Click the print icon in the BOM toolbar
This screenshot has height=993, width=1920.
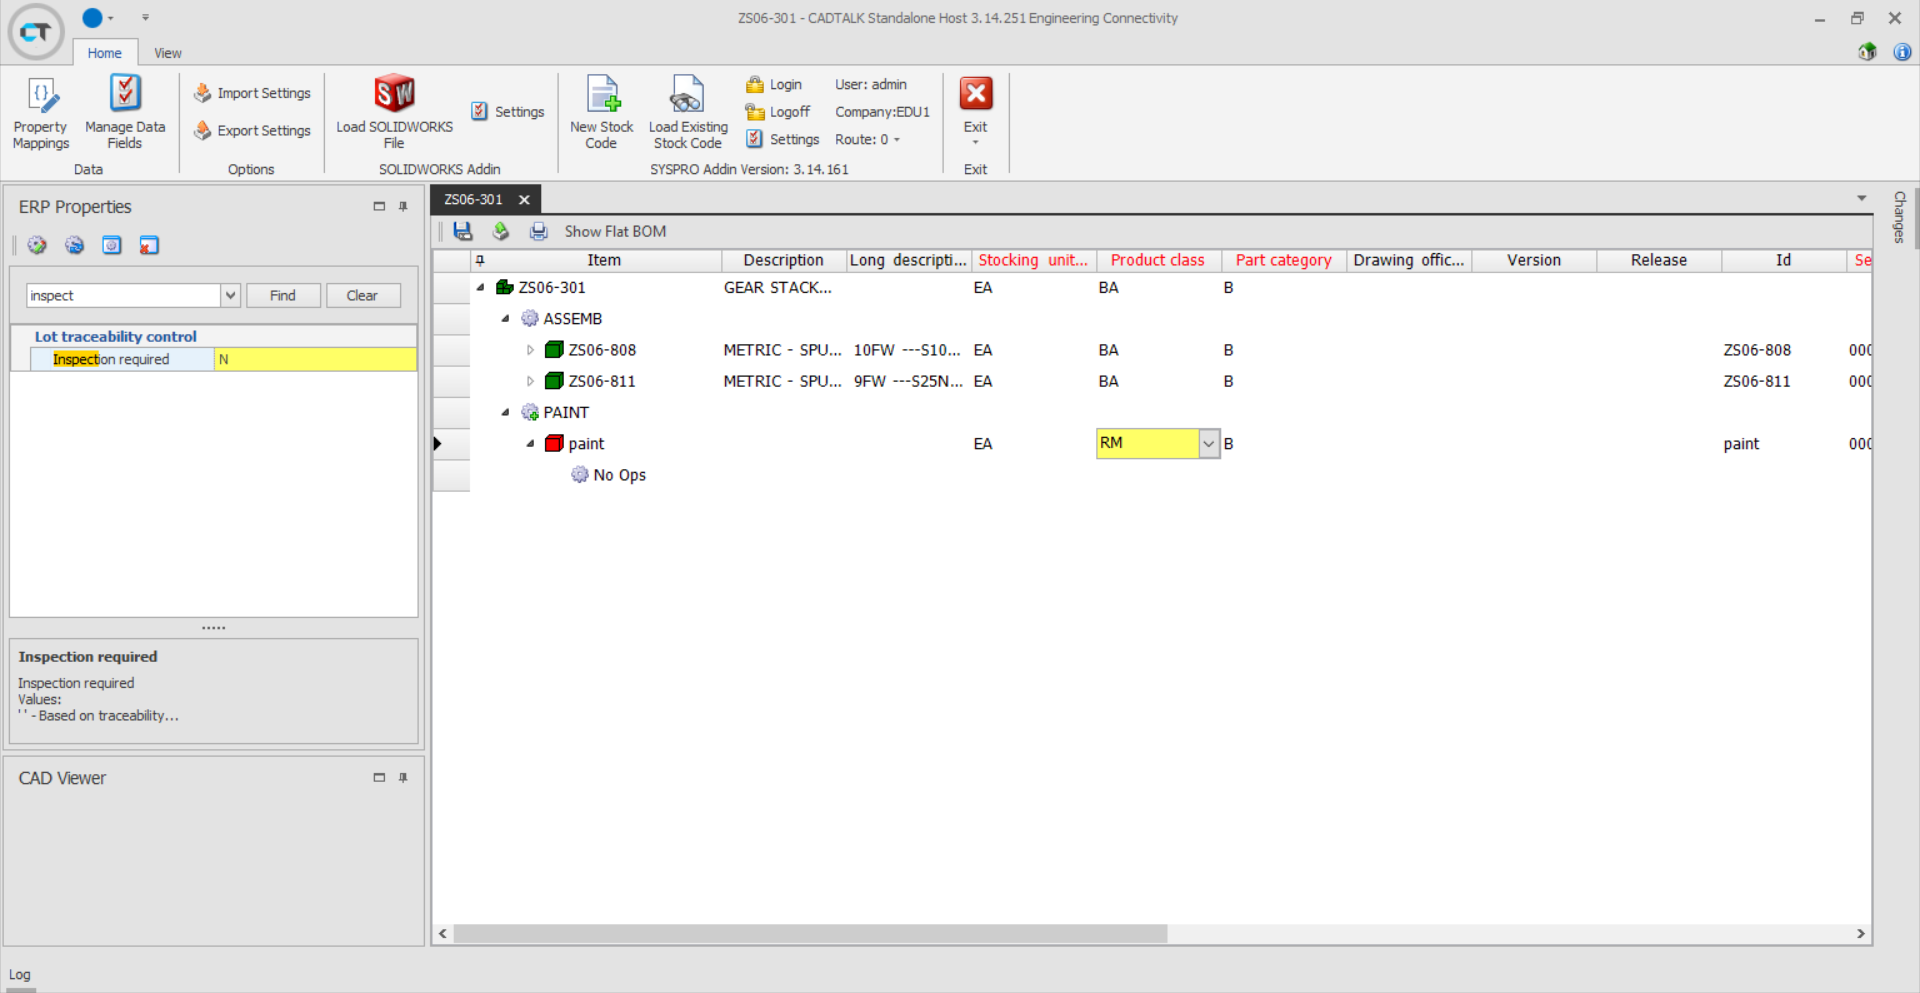(x=539, y=231)
